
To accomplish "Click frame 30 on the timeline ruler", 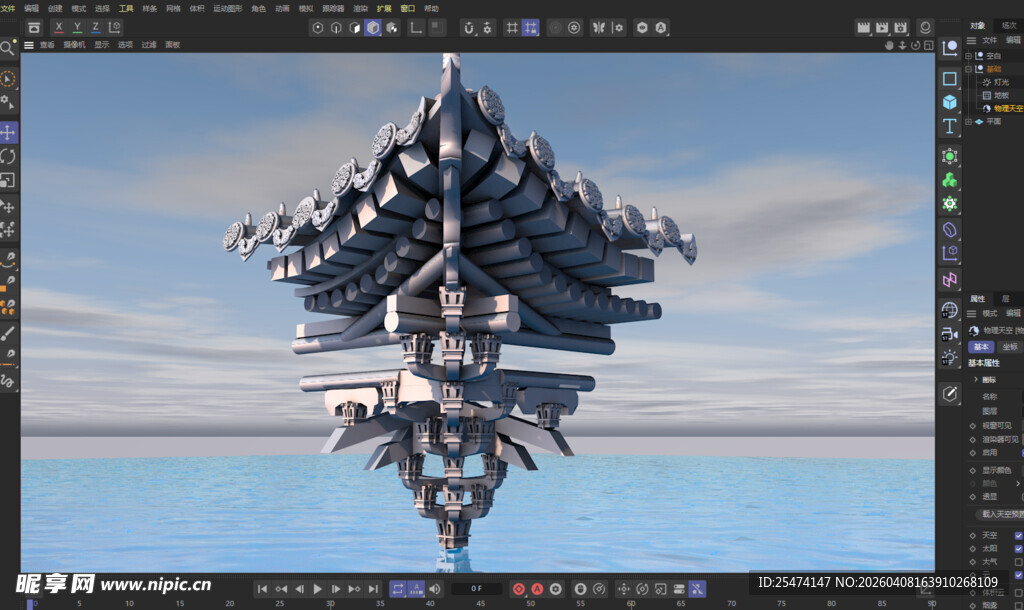I will tap(330, 603).
